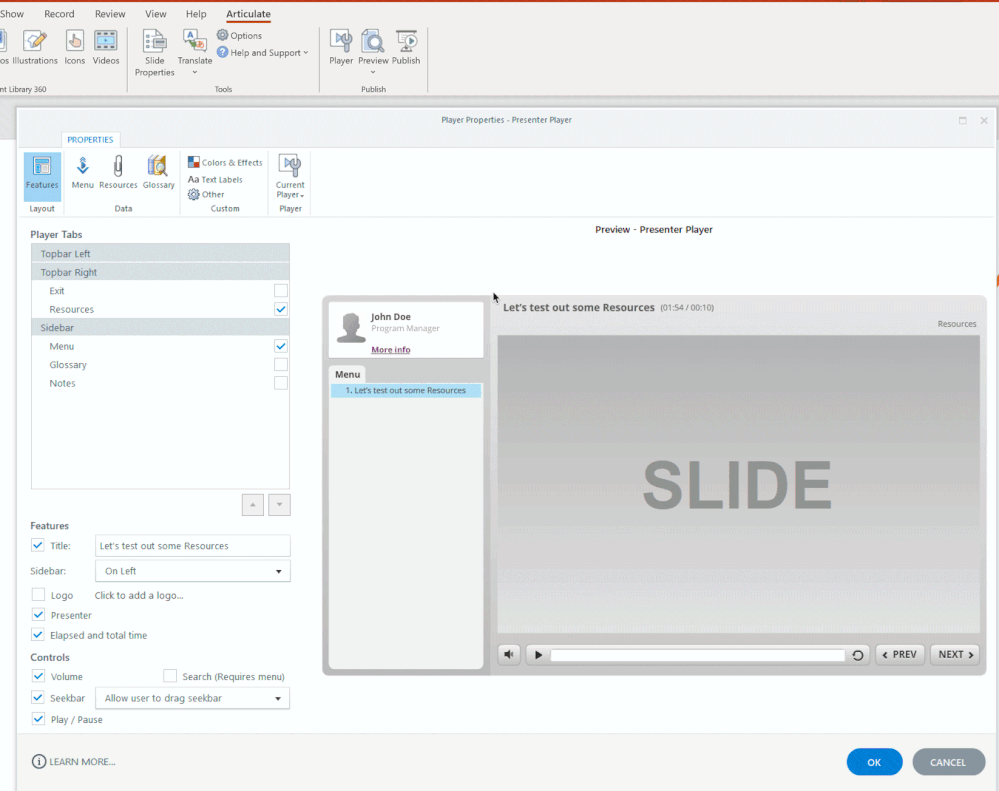Uncheck the Presenter feature checkbox
999x791 pixels.
[38, 615]
